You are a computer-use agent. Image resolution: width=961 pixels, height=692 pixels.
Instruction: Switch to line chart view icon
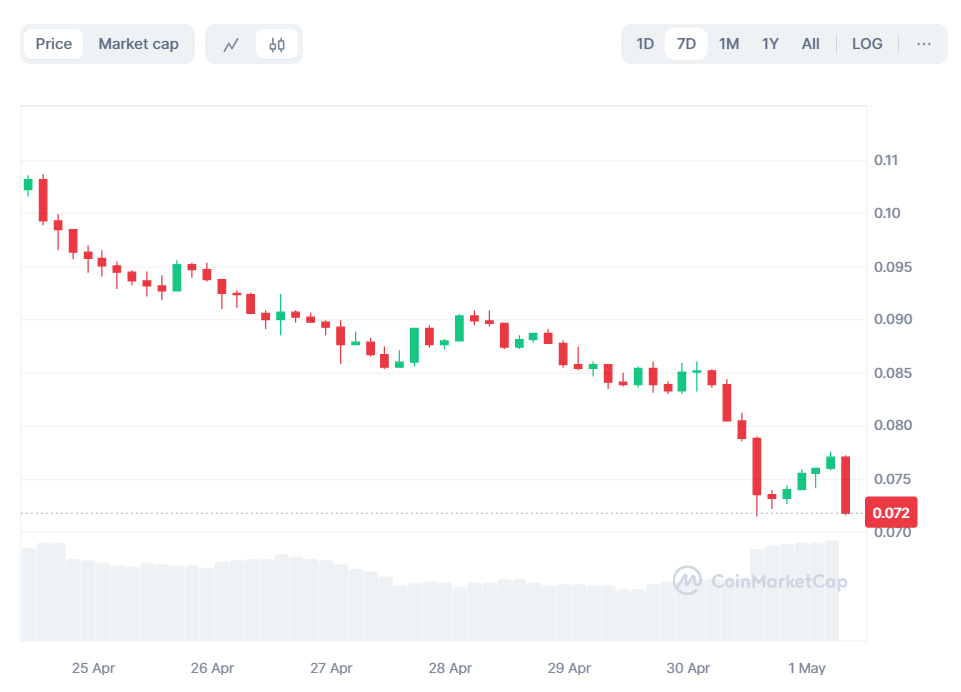(231, 44)
